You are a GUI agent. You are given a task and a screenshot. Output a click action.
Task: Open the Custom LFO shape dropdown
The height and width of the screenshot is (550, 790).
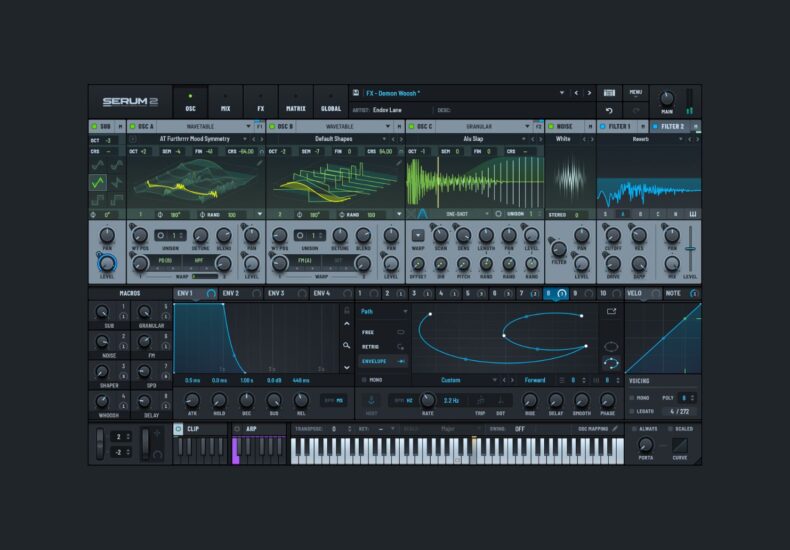pyautogui.click(x=493, y=380)
